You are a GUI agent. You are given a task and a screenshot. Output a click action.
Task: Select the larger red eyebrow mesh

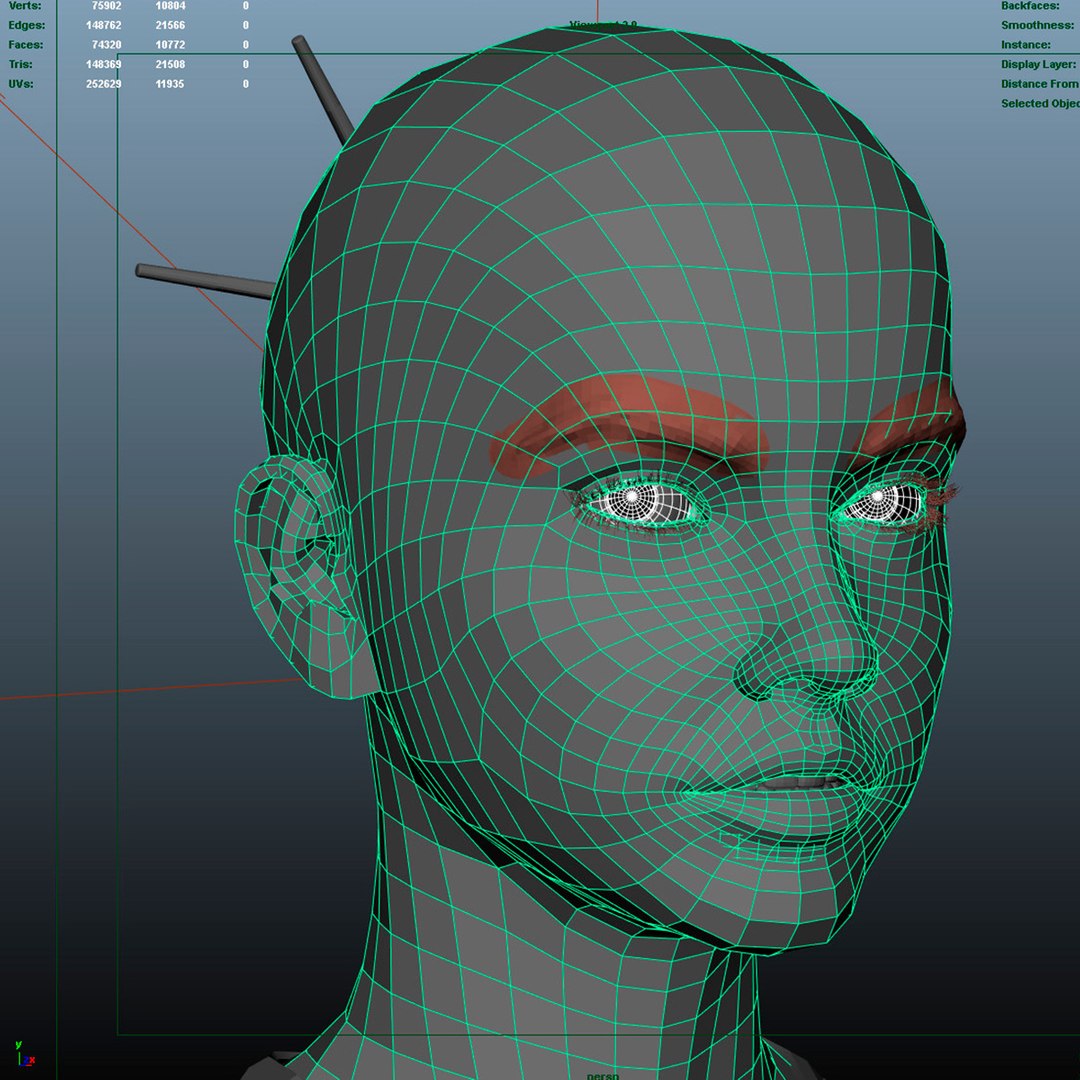point(627,424)
